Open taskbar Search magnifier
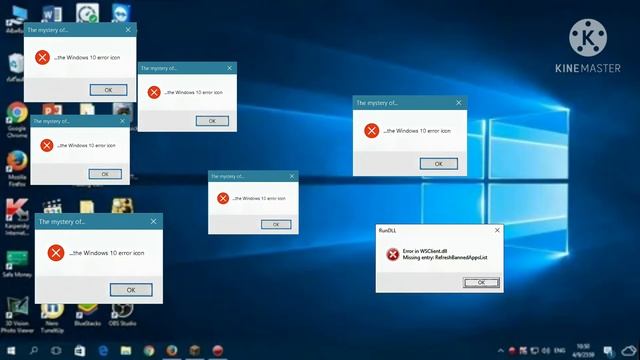Screen dimensions: 640x360 [34, 351]
